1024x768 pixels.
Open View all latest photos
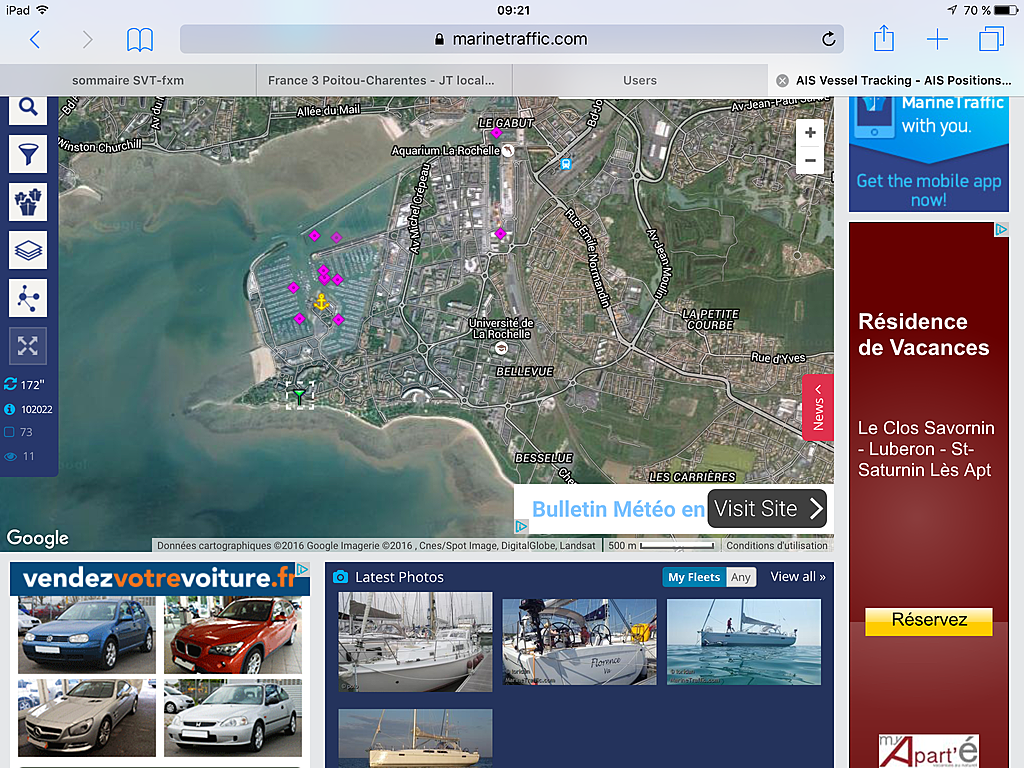click(797, 577)
